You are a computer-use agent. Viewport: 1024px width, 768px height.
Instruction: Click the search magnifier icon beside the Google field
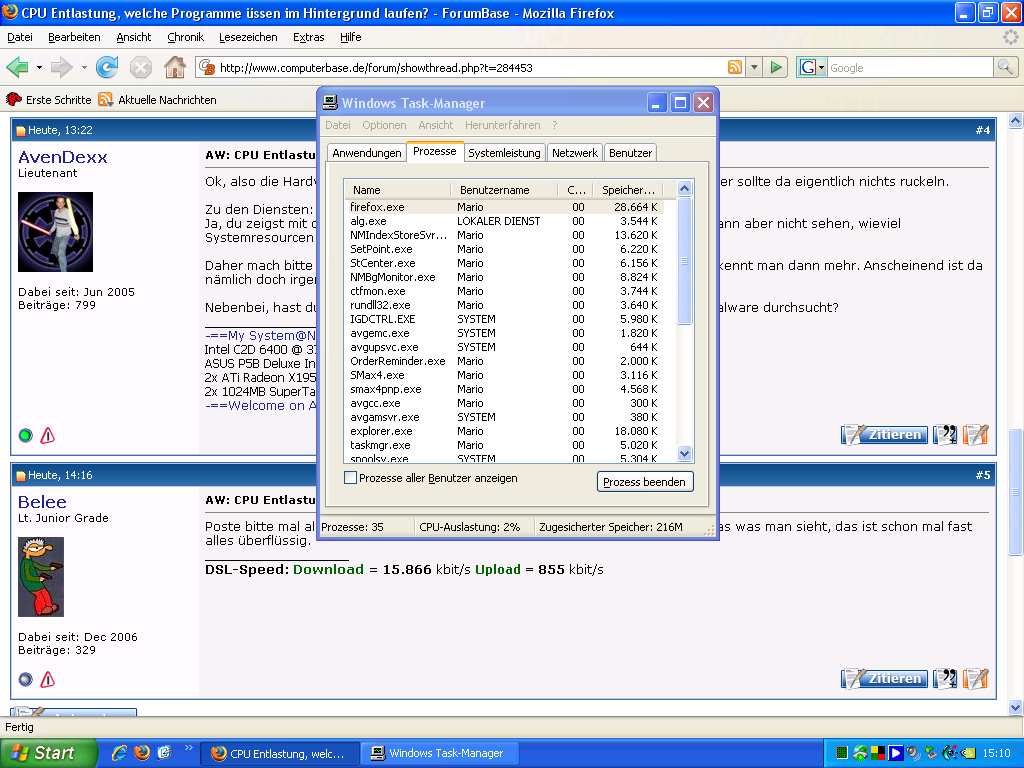click(x=1005, y=67)
